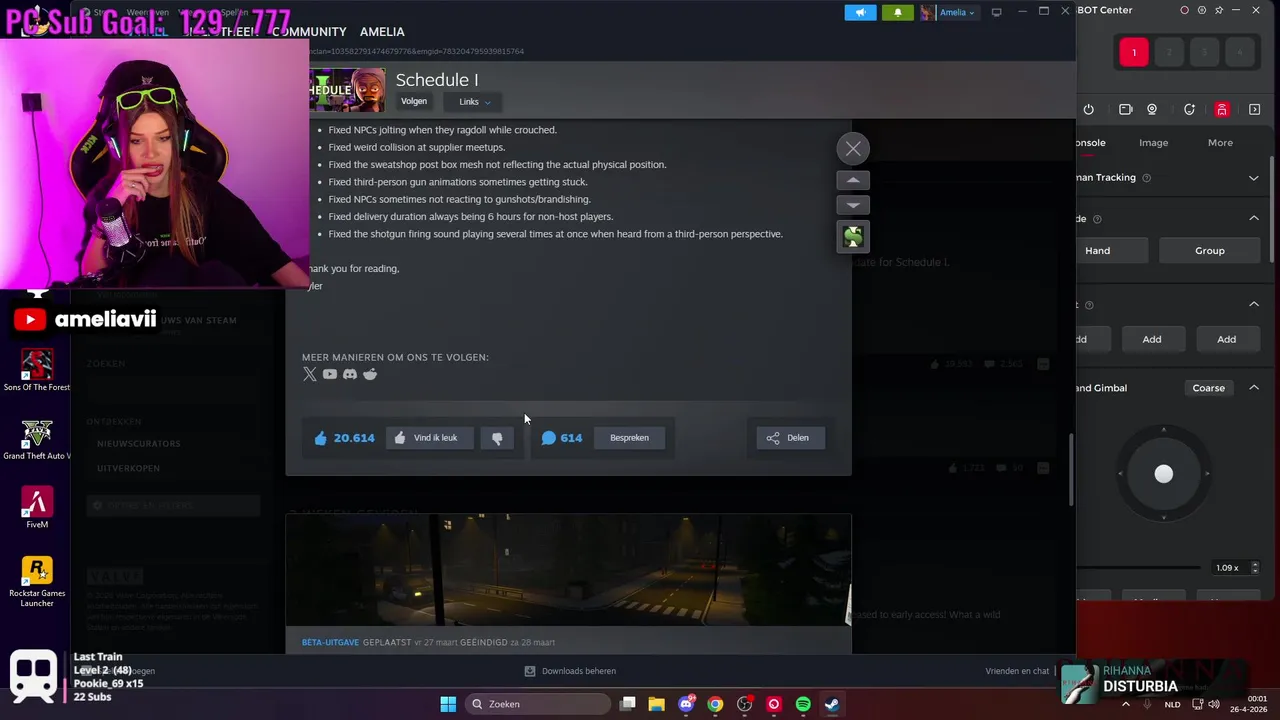Viewport: 1280px width, 720px height.
Task: Toggle the OBSBOT power icon
Action: 1089,110
